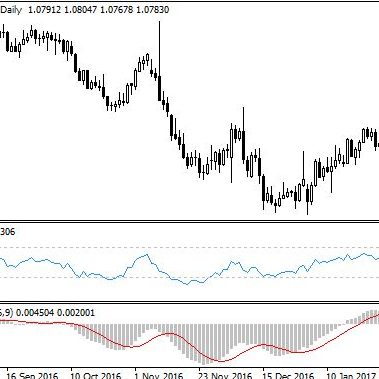Click the 16 Sep 2016 date label
This screenshot has height=379, width=379.
32,376
